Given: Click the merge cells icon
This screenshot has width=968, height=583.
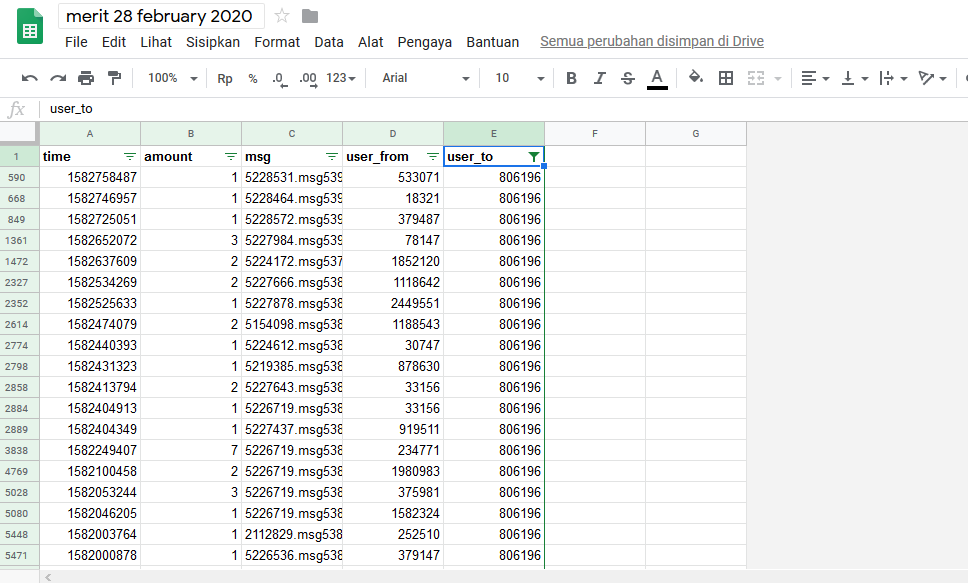Looking at the screenshot, I should [x=756, y=78].
